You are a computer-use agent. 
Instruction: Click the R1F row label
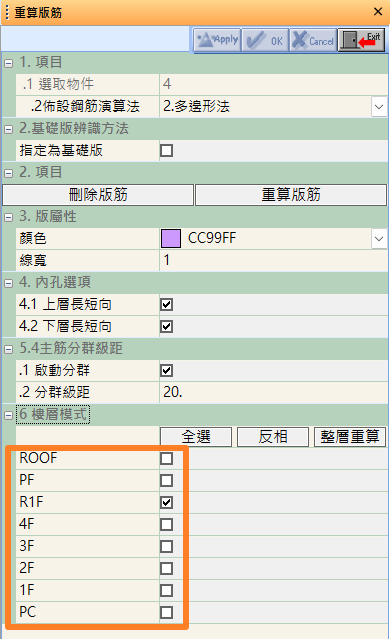point(31,502)
